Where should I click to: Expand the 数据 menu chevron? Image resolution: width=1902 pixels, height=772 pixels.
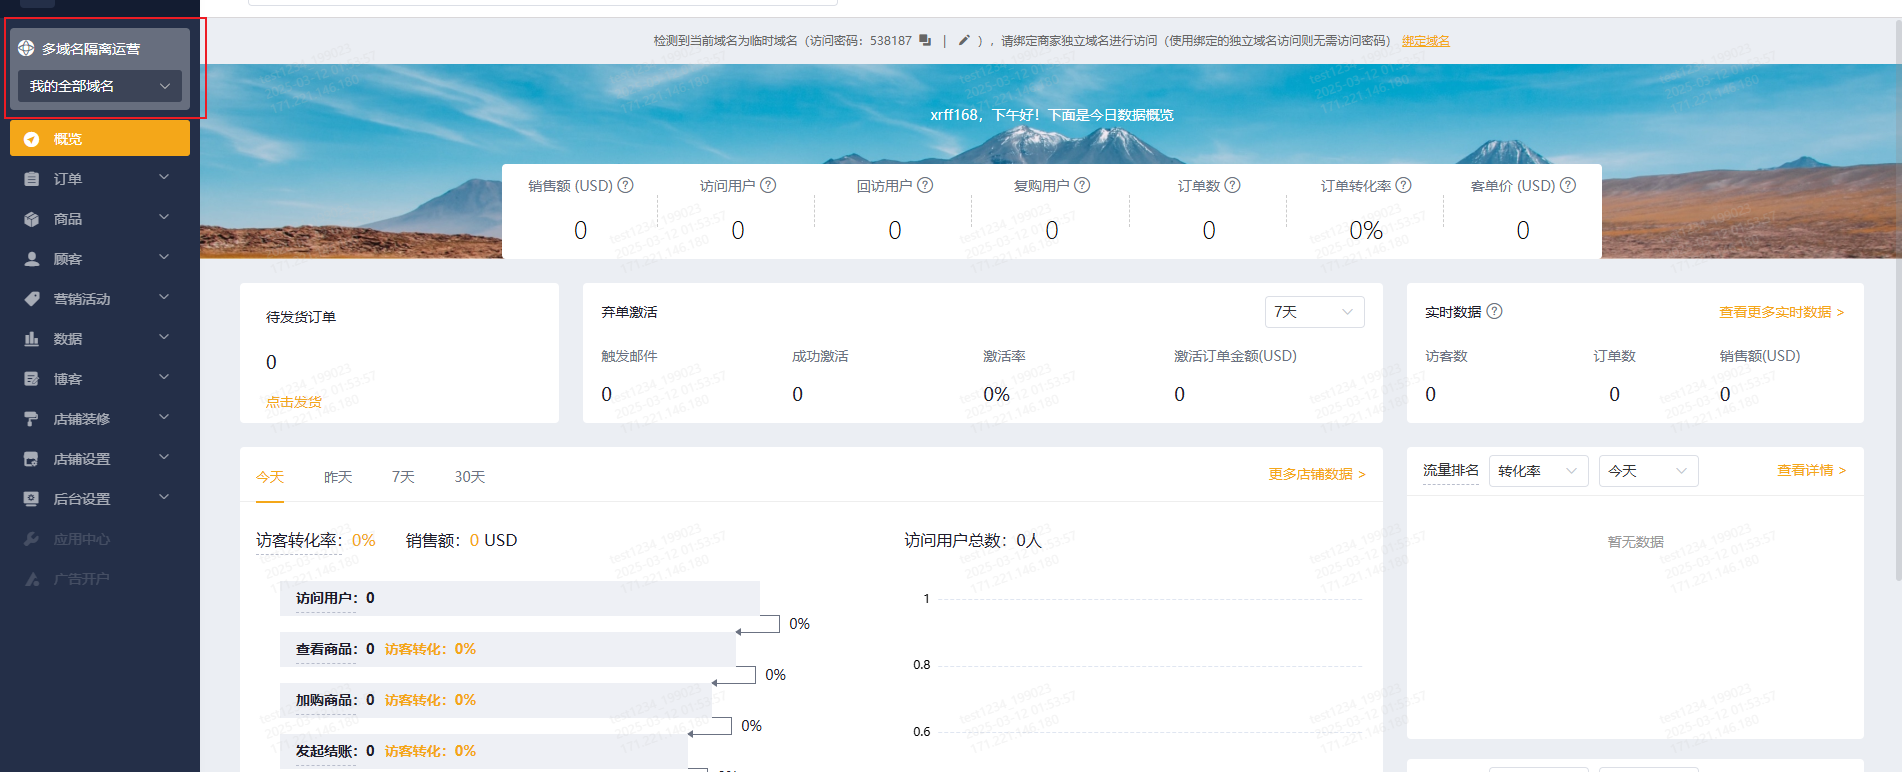(x=164, y=337)
